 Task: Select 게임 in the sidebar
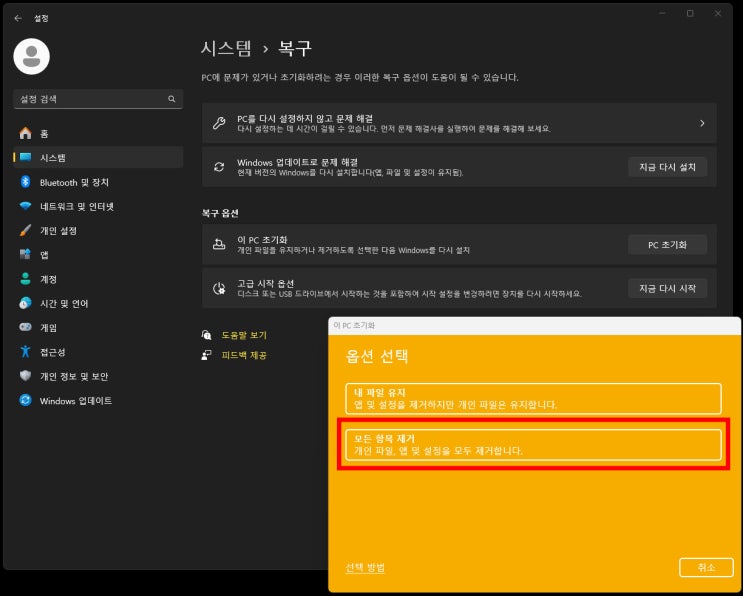(x=98, y=327)
